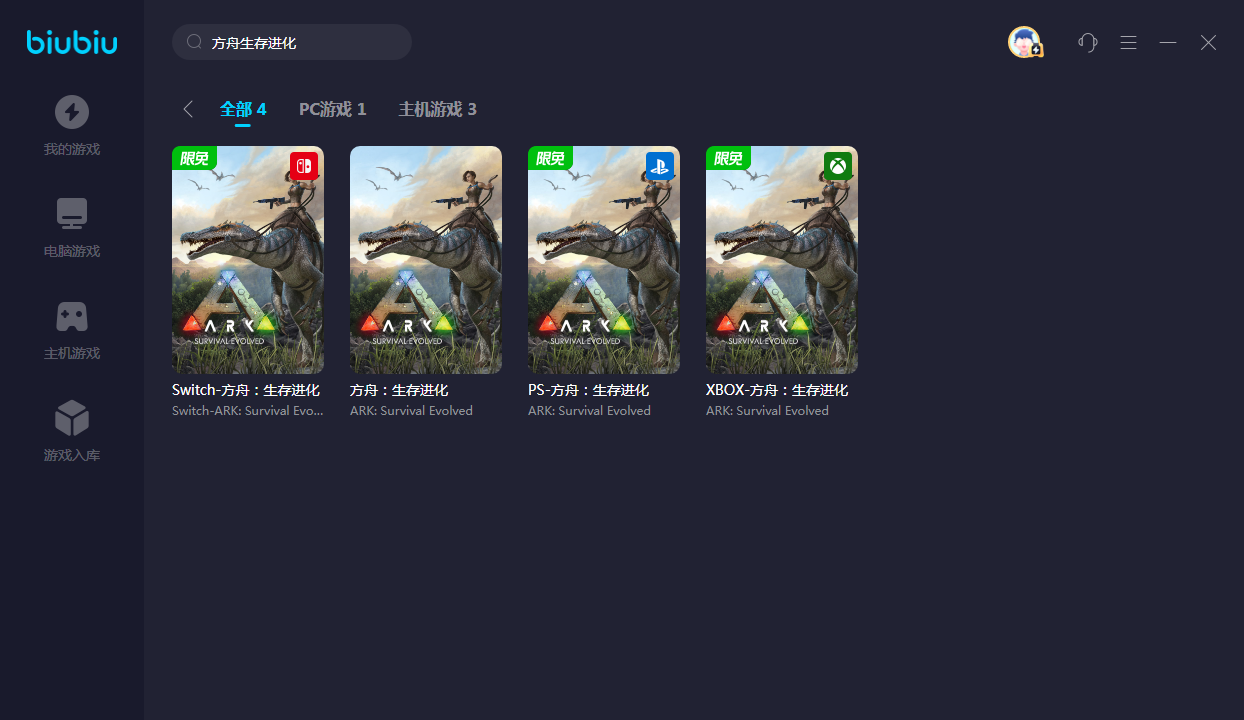Open 我的游戏 lightning icon in sidebar
Image resolution: width=1244 pixels, height=720 pixels.
click(x=72, y=112)
